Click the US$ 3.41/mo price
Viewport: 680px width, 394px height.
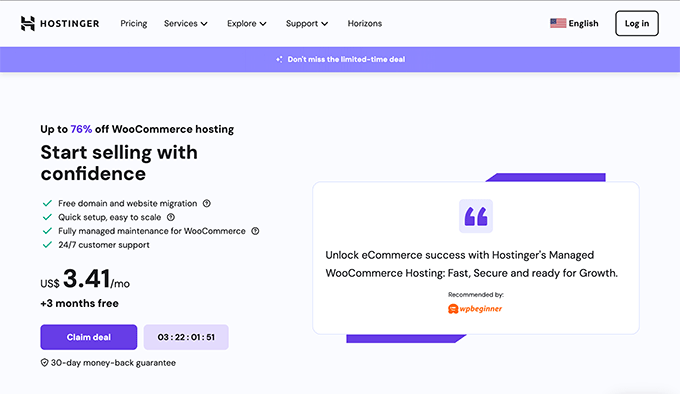pos(85,279)
